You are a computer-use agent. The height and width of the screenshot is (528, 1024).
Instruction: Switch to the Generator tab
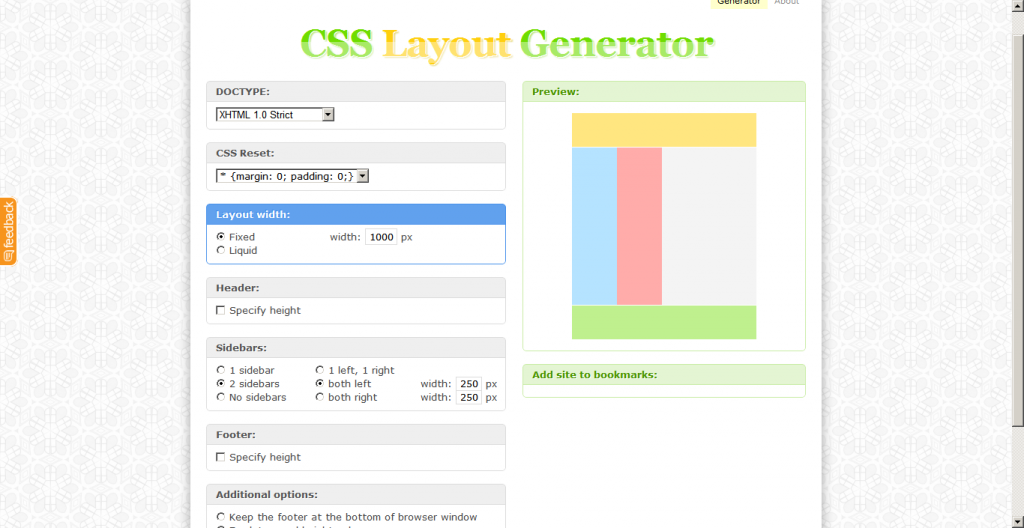739,3
